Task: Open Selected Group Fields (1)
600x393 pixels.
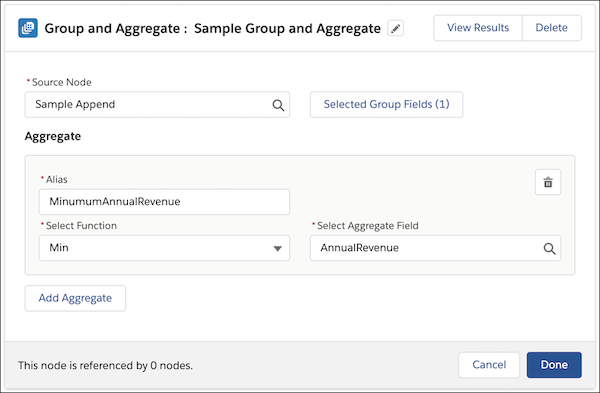Action: tap(386, 104)
